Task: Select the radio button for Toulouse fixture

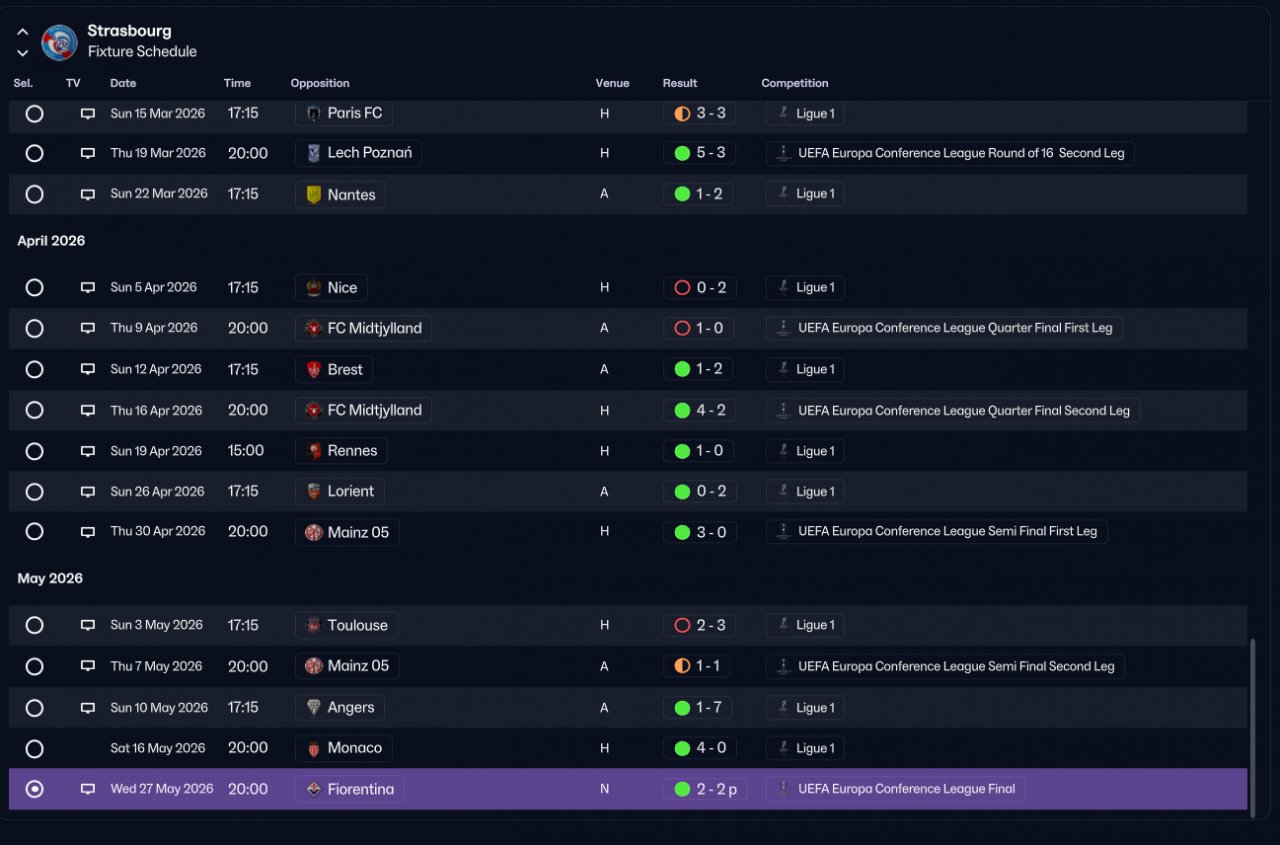Action: coord(35,625)
